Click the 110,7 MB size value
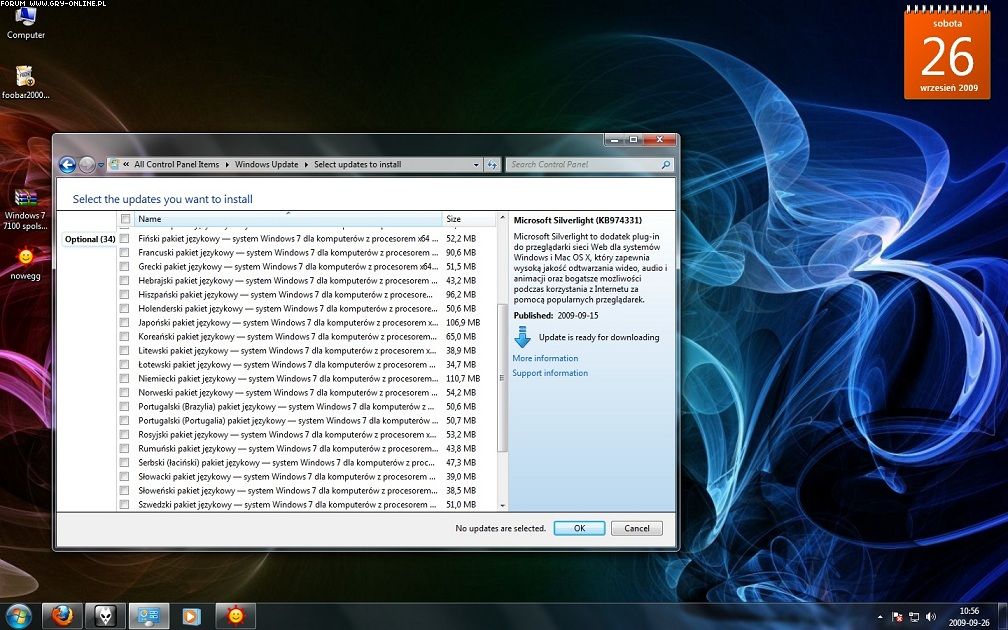The image size is (1008, 630). point(463,379)
